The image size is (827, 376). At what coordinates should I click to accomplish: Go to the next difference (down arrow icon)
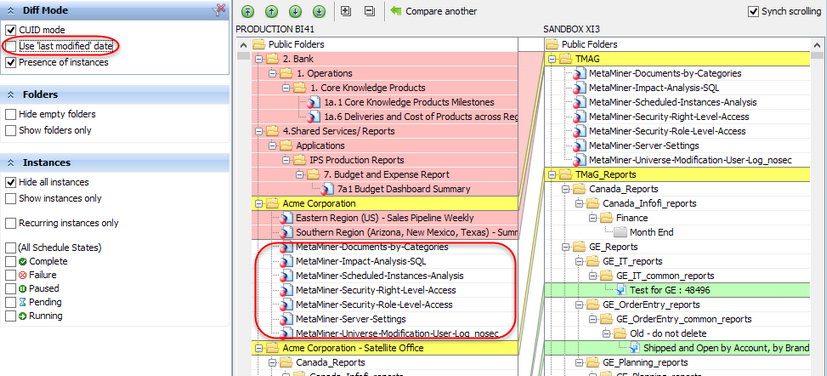(295, 11)
